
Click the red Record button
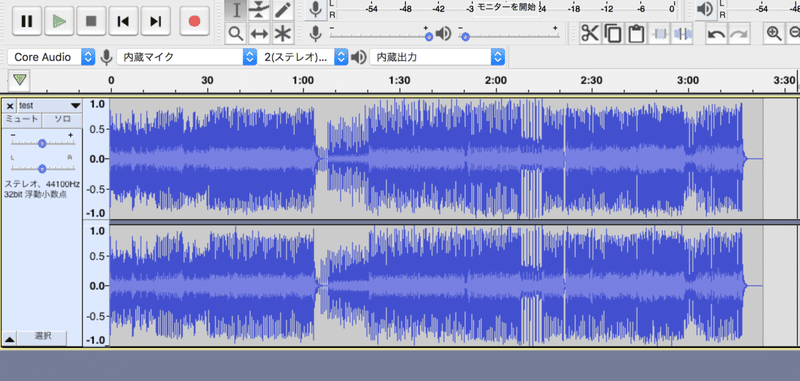tap(194, 21)
